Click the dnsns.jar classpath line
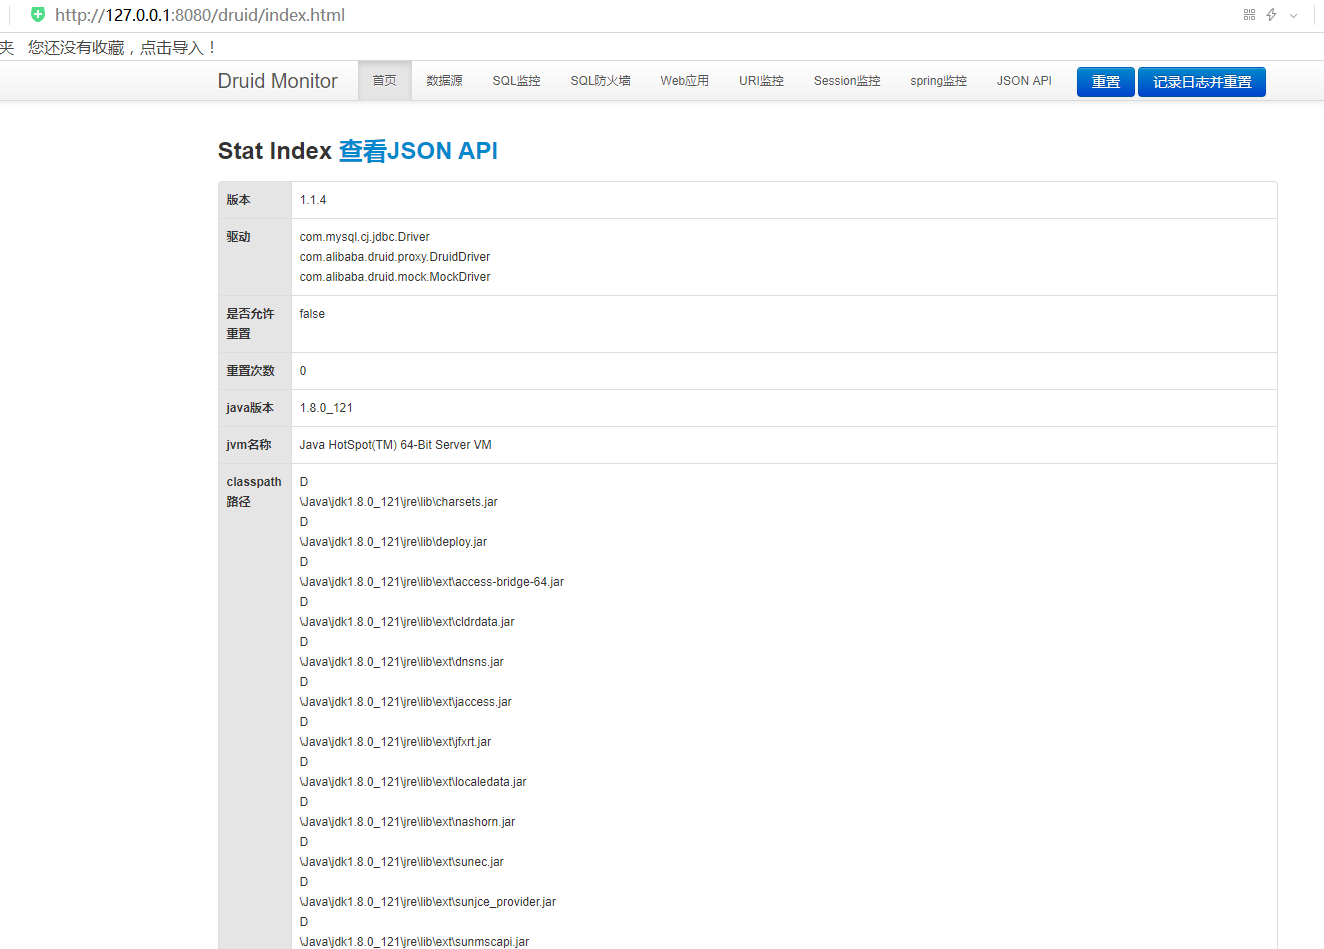The height and width of the screenshot is (949, 1324). [402, 662]
